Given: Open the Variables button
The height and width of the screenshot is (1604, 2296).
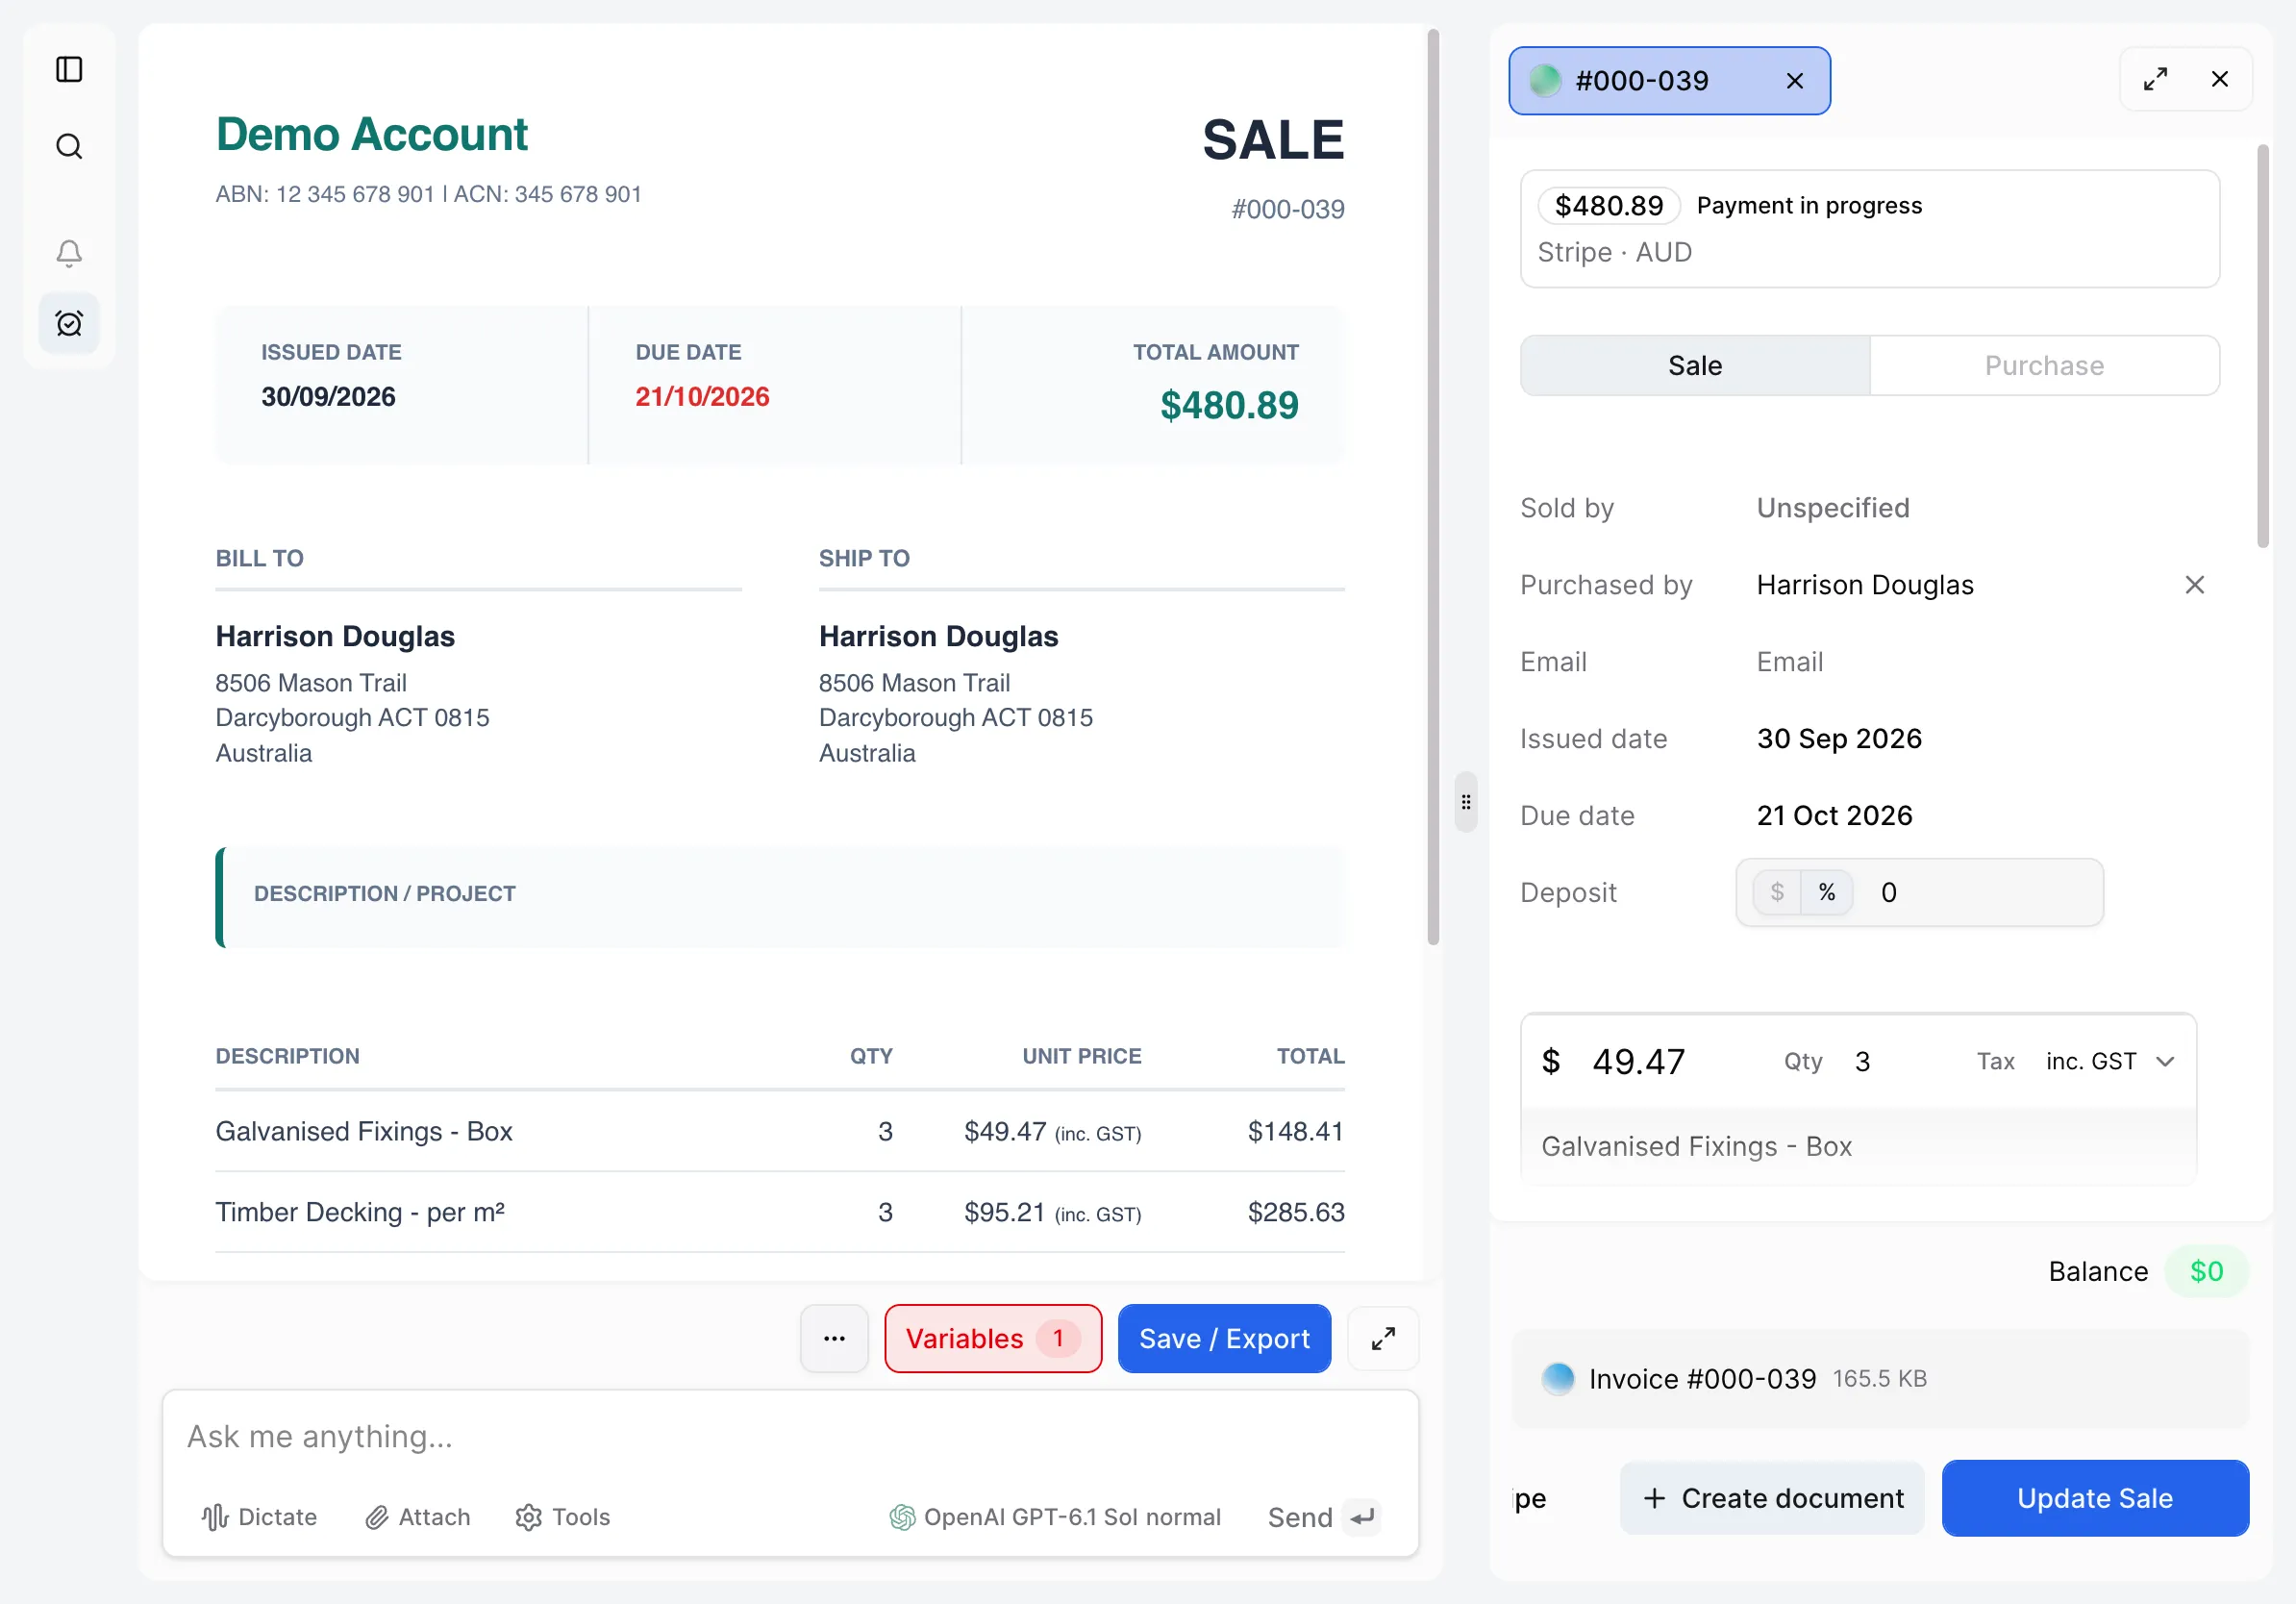Looking at the screenshot, I should click(x=992, y=1338).
